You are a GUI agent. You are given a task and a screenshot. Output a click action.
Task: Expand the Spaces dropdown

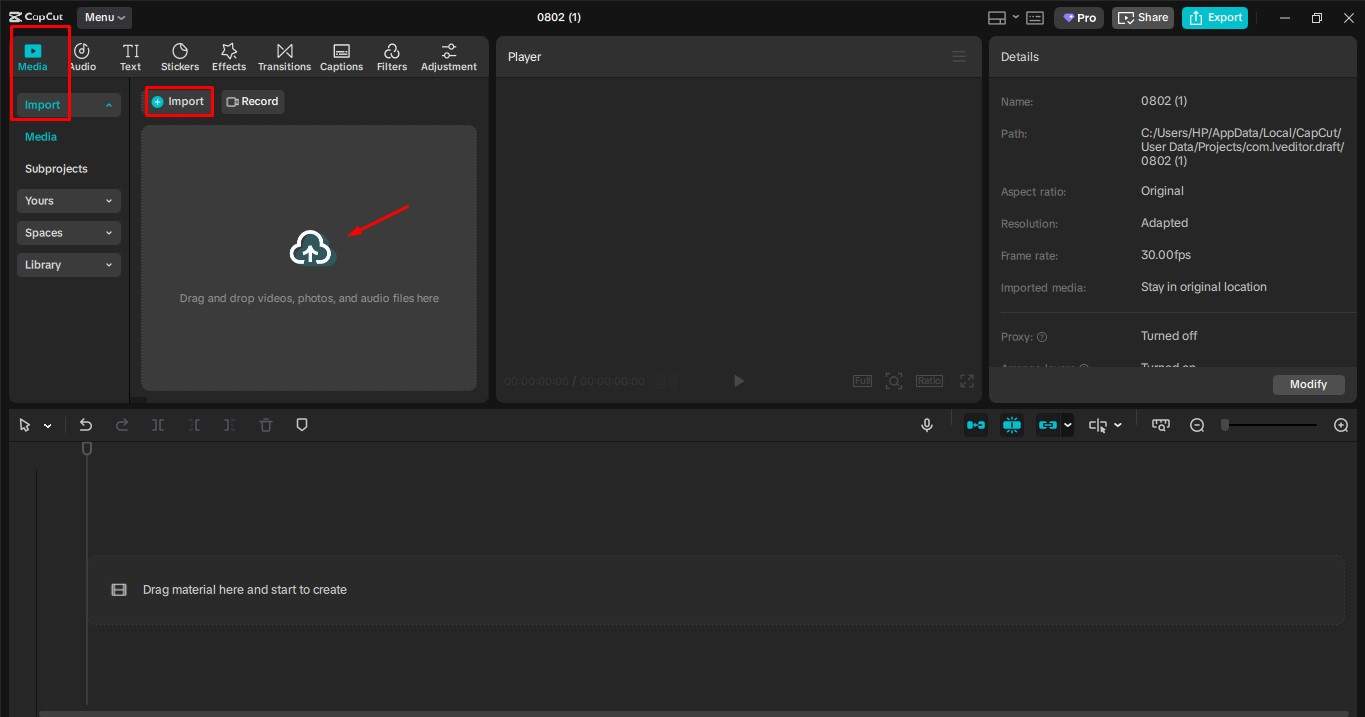(69, 233)
